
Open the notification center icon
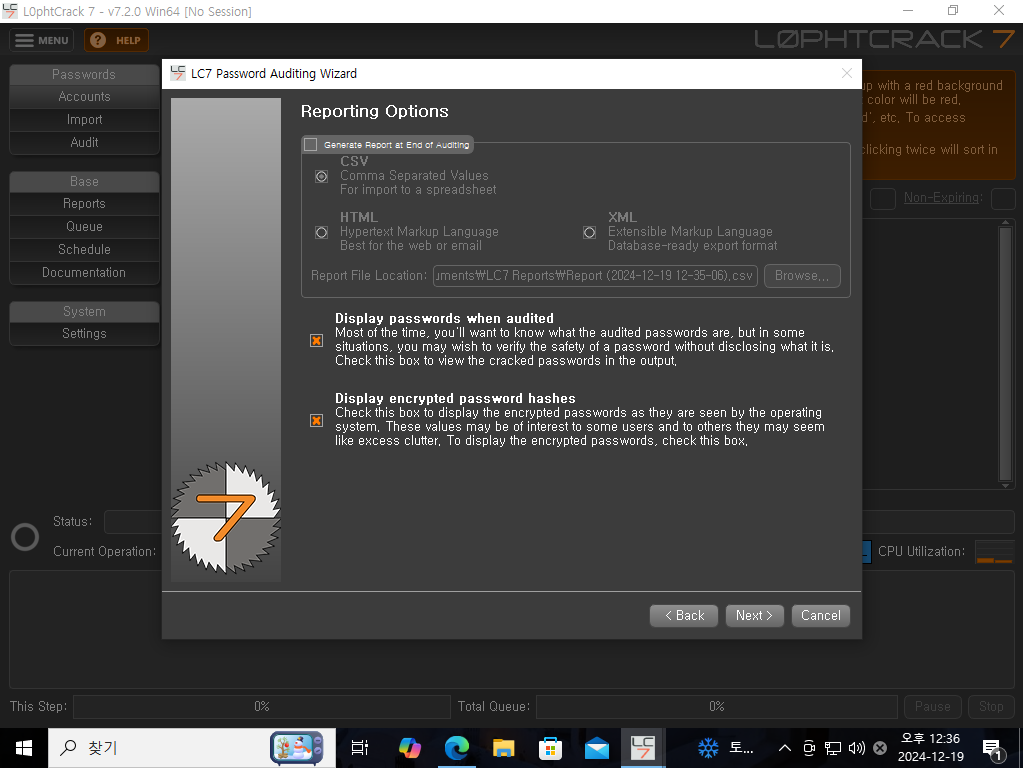tap(992, 749)
